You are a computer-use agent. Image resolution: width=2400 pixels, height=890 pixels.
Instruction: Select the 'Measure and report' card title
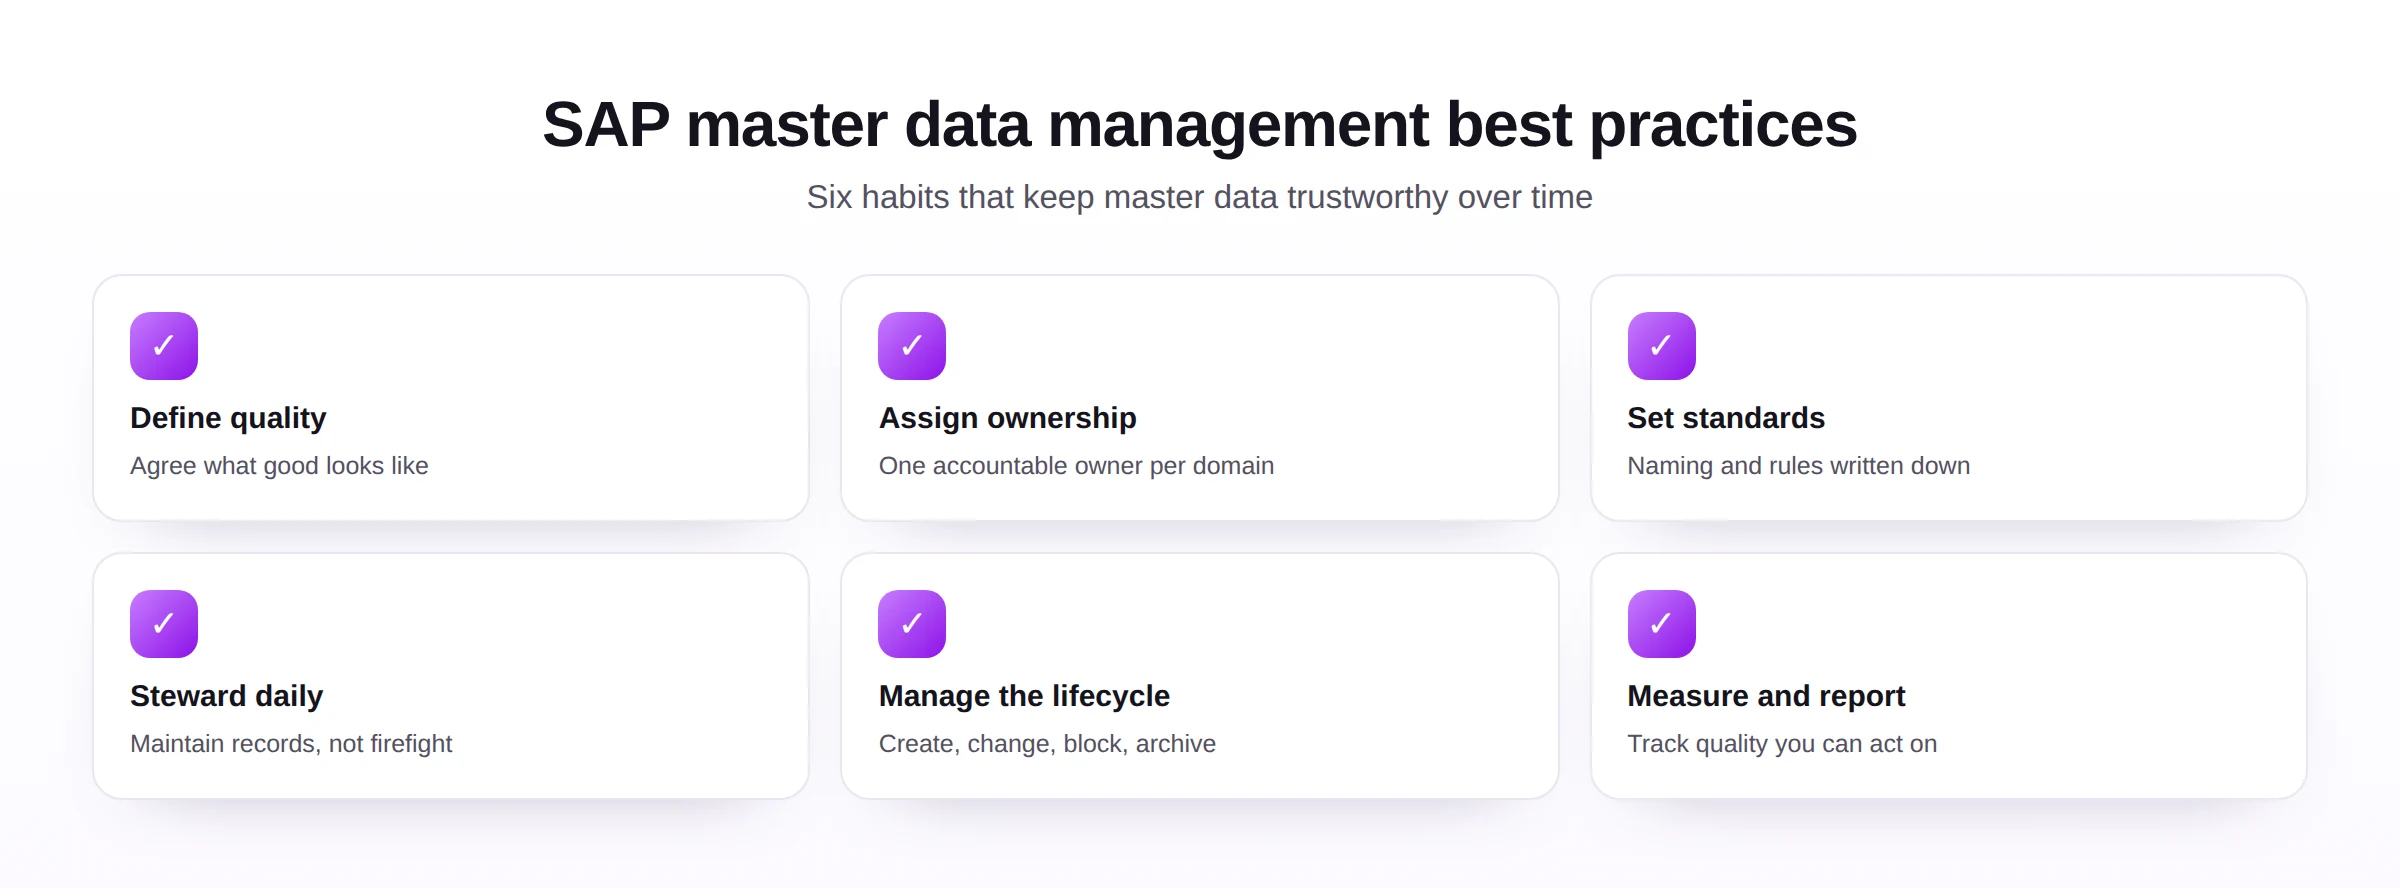1766,696
